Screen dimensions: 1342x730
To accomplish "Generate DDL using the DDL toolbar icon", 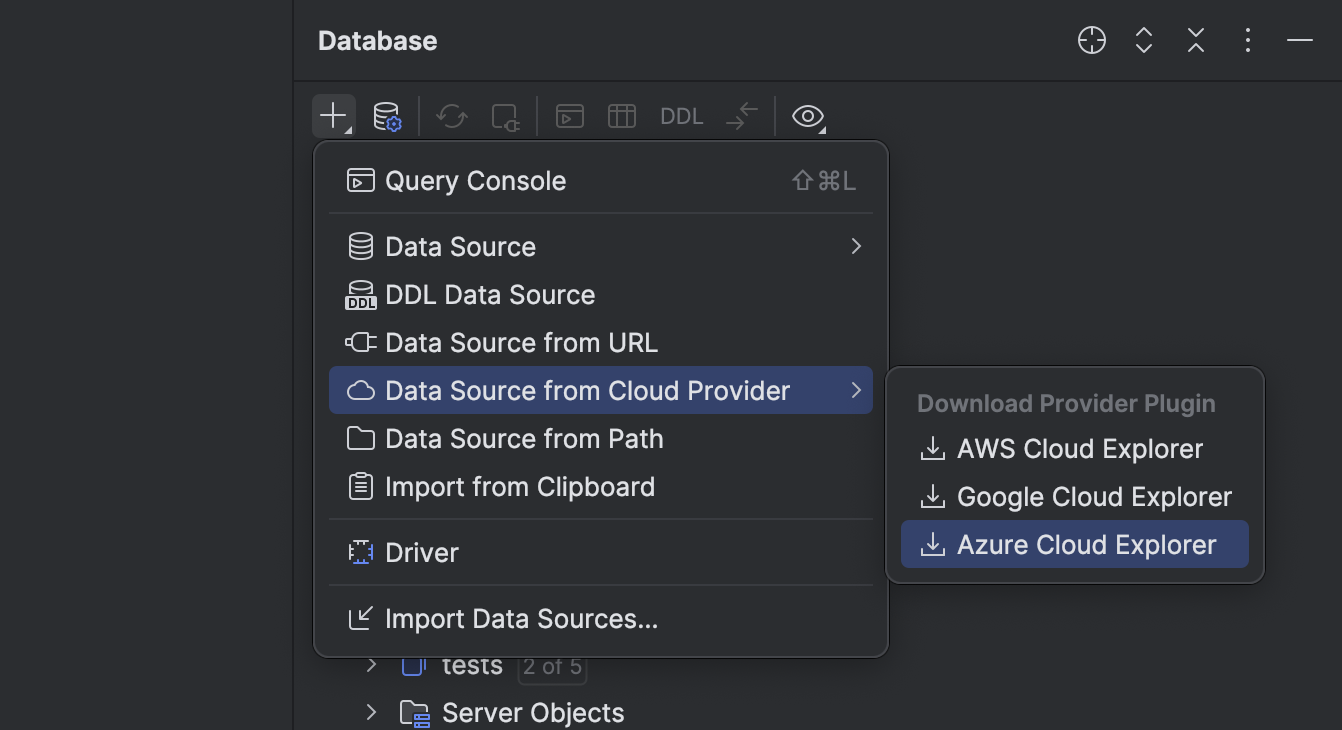I will (681, 115).
